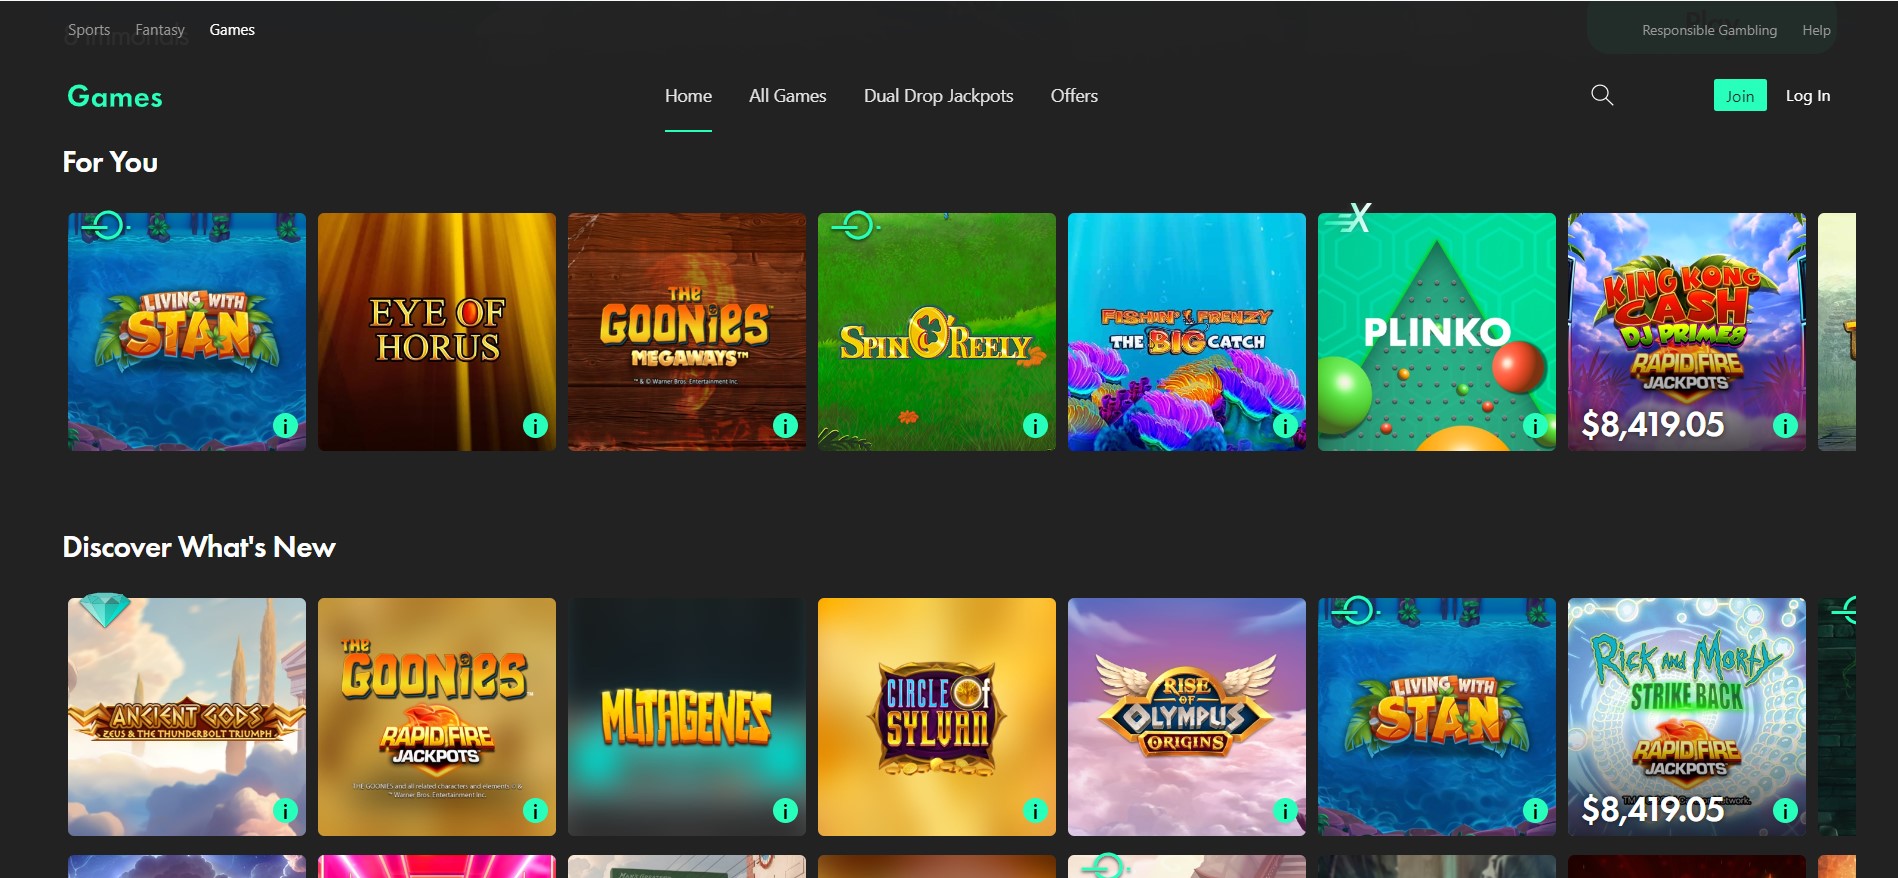This screenshot has height=878, width=1898.
Task: Launch the Mutagenes game
Action: tap(687, 717)
